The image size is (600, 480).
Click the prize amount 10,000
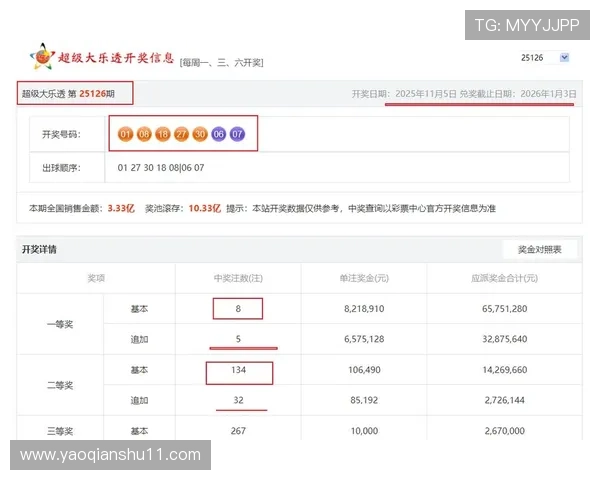tap(364, 431)
